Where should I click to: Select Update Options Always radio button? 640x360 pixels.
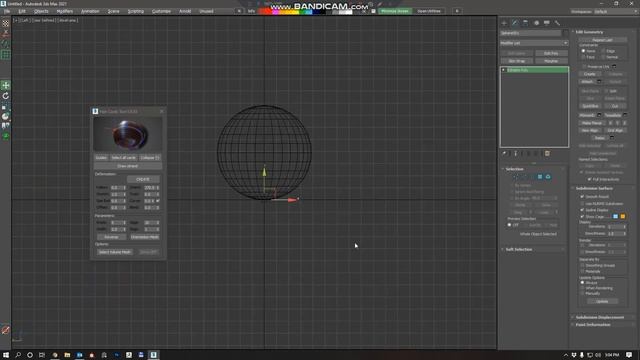click(582, 282)
